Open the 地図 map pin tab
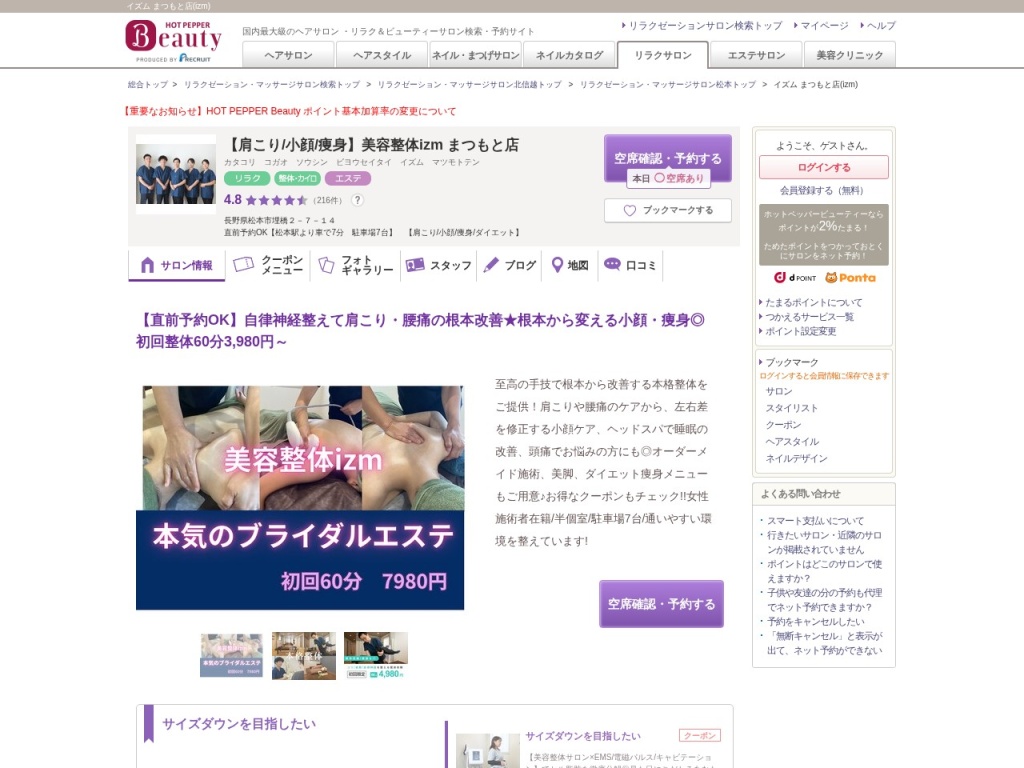 pos(570,265)
